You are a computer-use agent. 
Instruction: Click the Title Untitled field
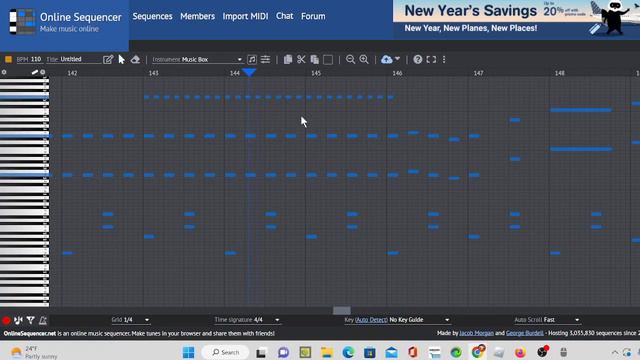[73, 60]
